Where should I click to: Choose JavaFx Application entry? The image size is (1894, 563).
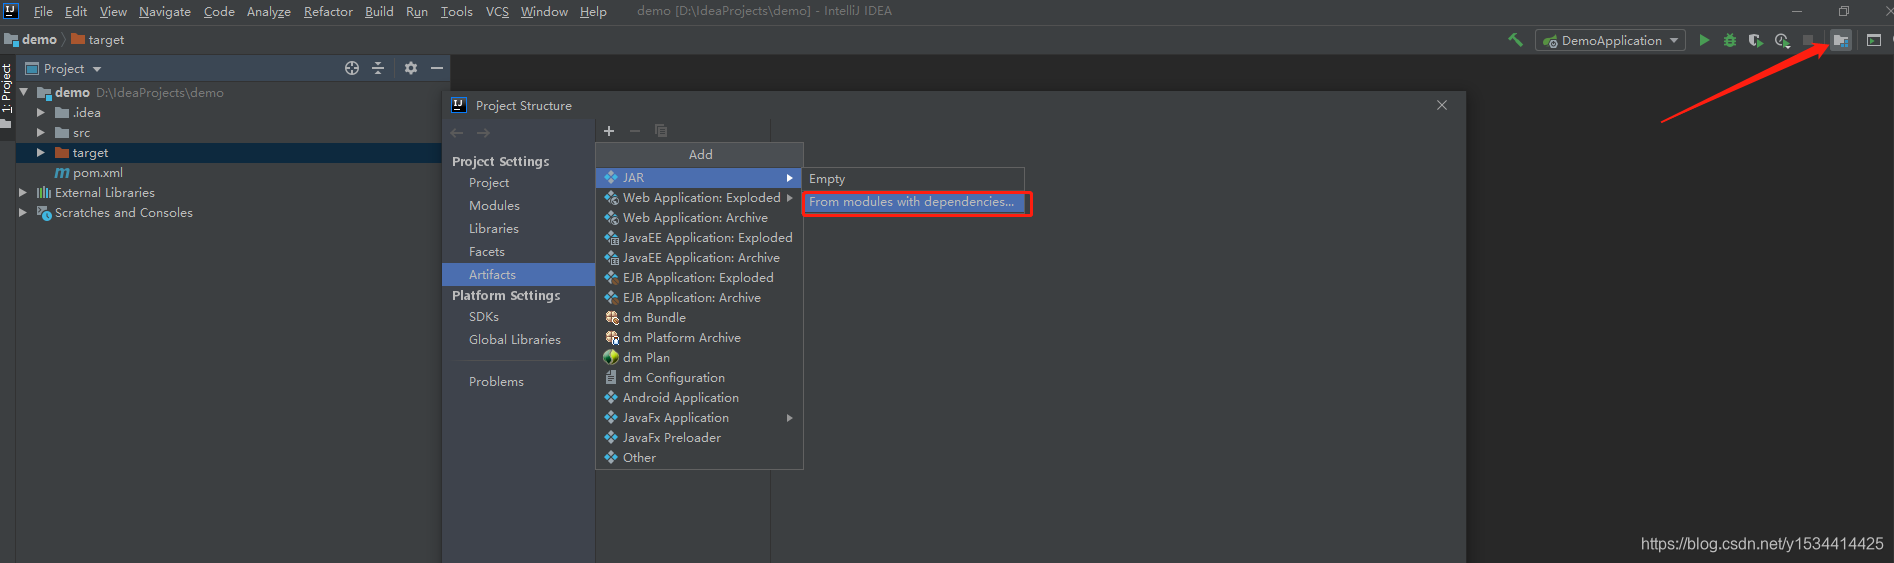(x=699, y=418)
